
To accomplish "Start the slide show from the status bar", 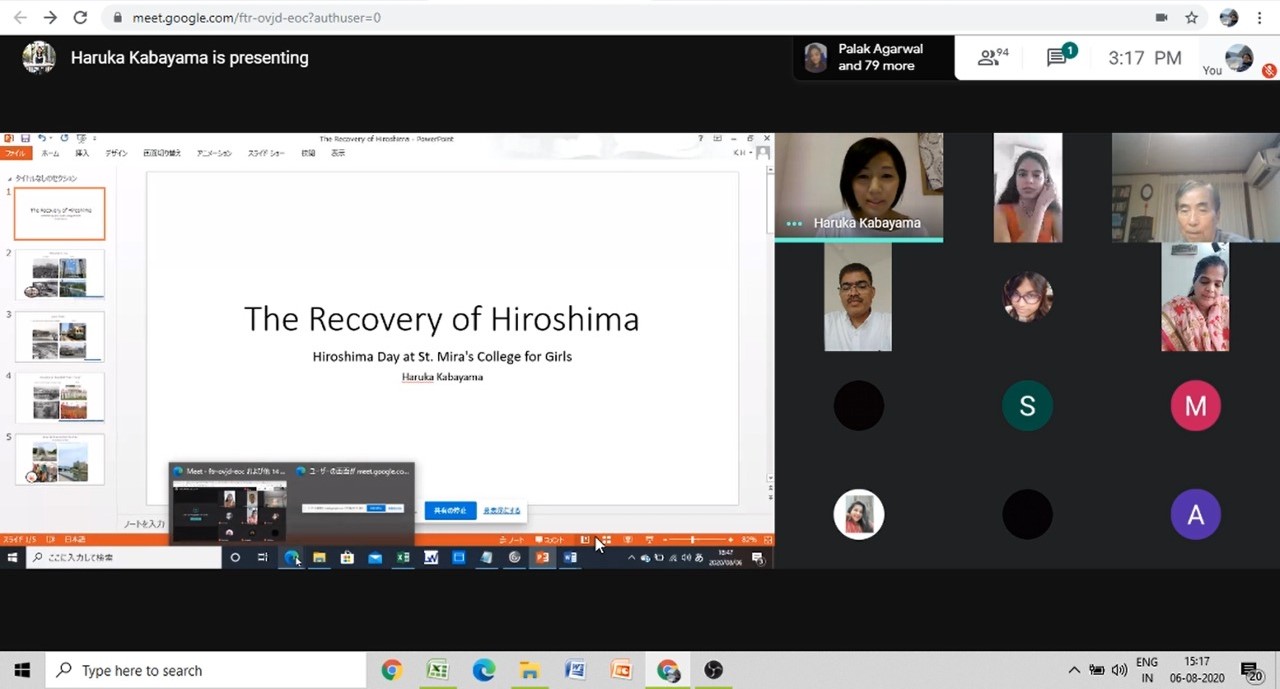I will (650, 540).
